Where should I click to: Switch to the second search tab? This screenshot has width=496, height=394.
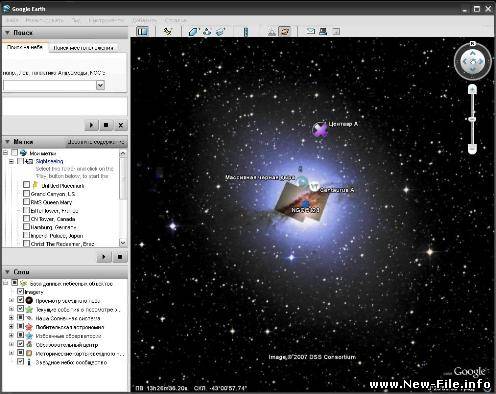coord(83,48)
